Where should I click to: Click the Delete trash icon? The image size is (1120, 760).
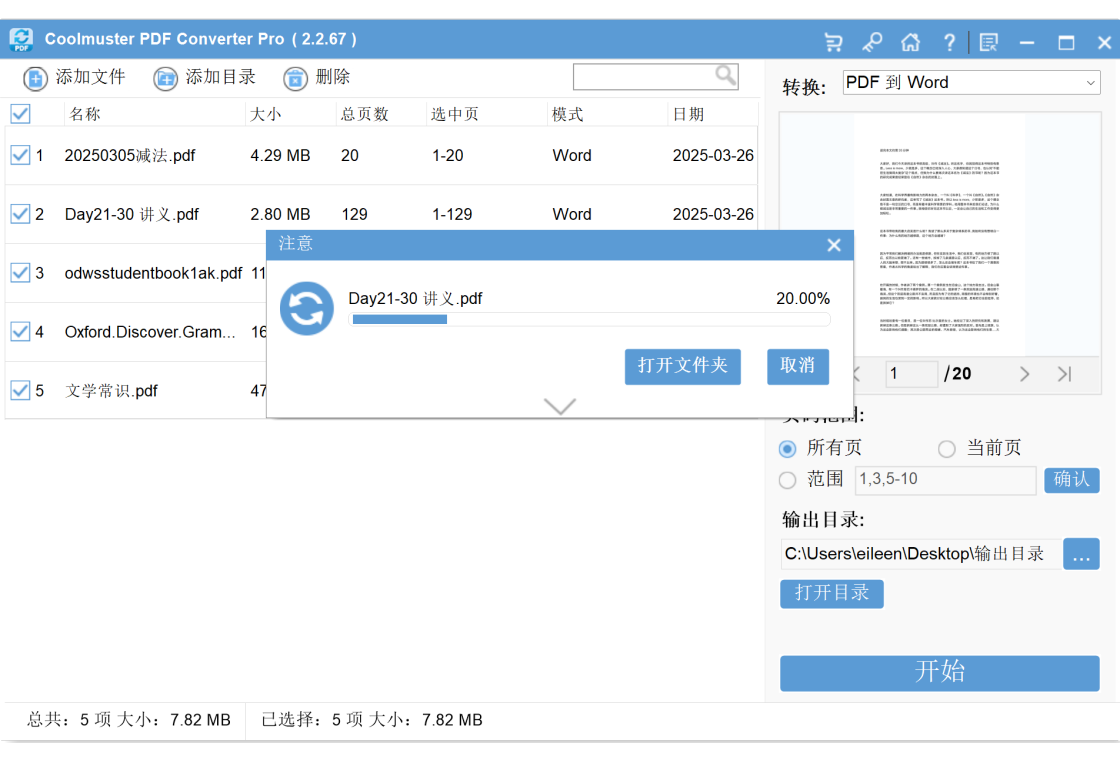click(x=295, y=77)
